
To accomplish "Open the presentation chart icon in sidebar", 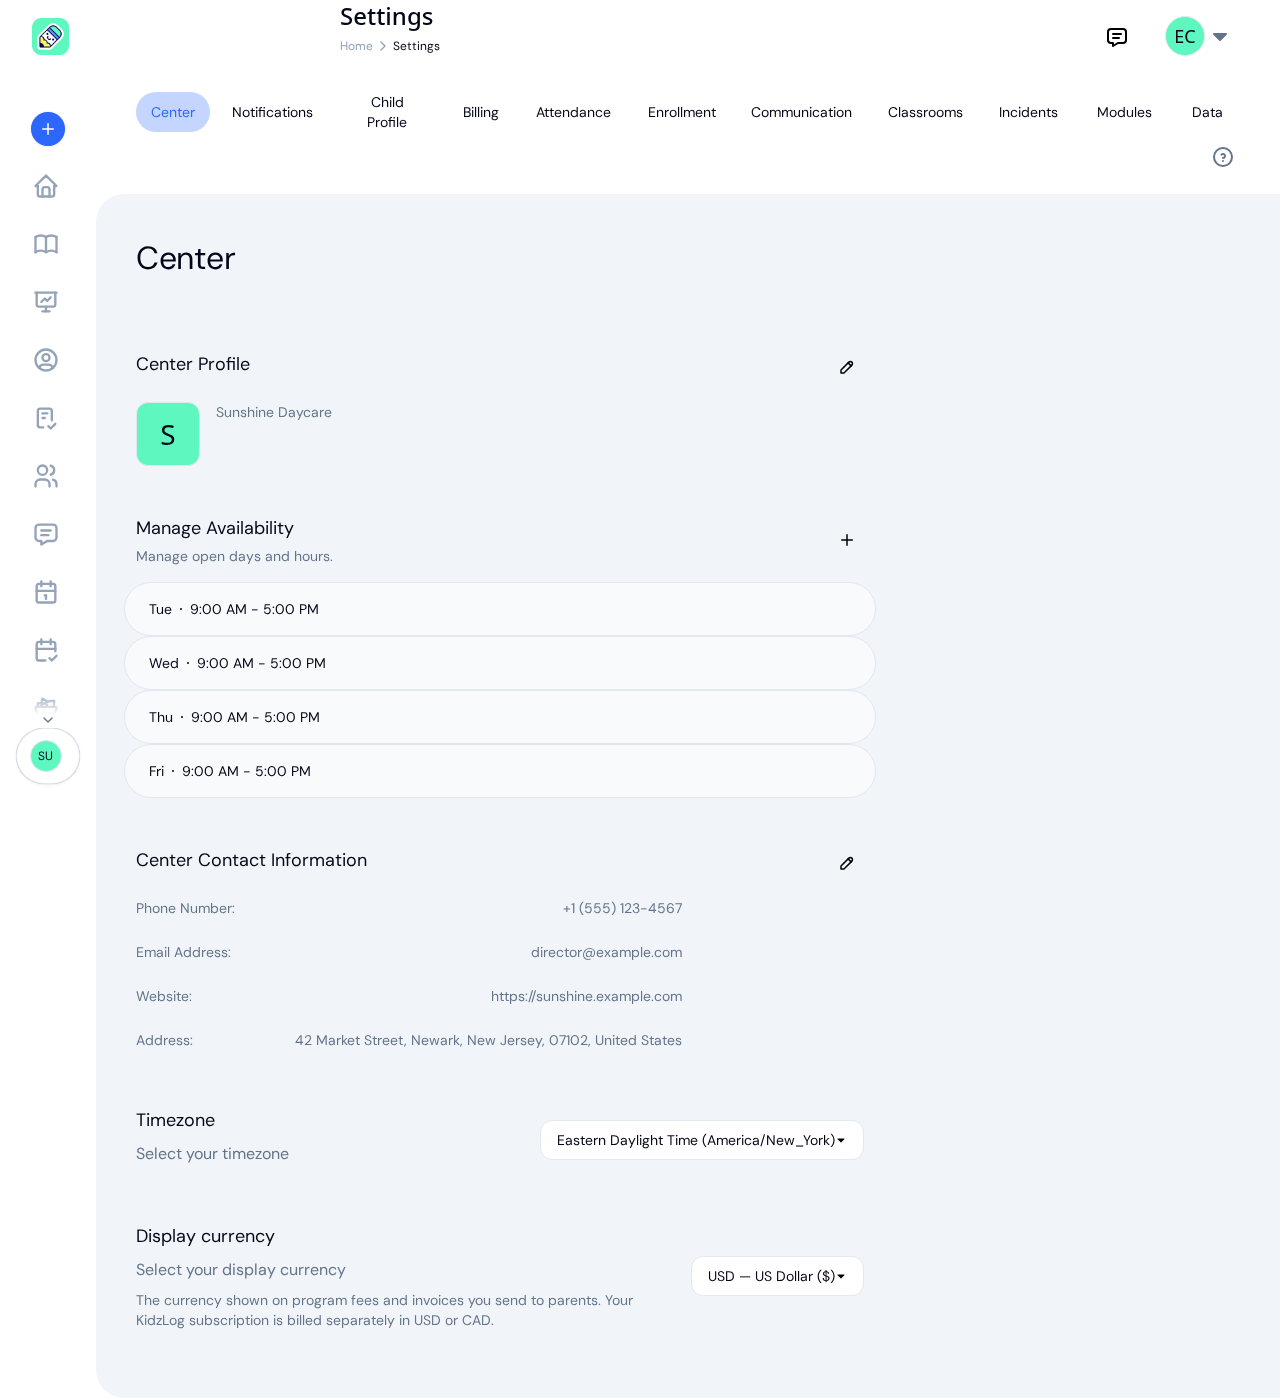I will (46, 302).
